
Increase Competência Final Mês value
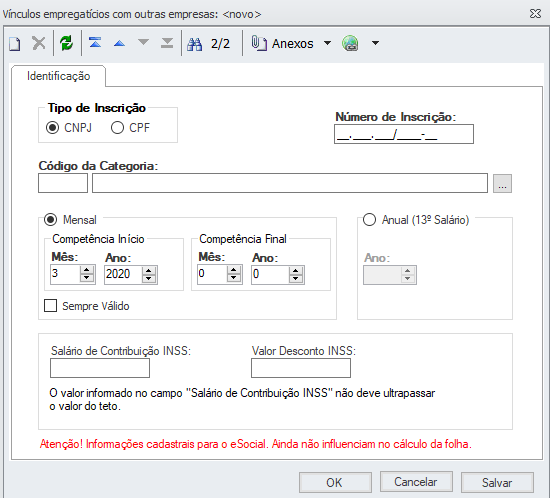(x=234, y=270)
